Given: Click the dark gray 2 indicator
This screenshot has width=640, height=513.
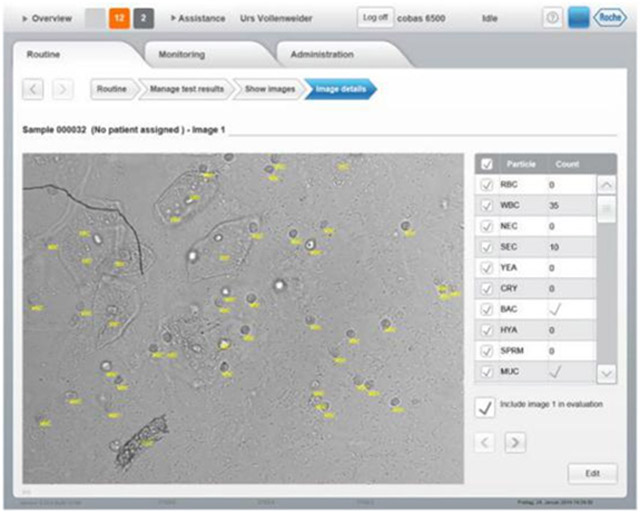Looking at the screenshot, I should pyautogui.click(x=144, y=18).
